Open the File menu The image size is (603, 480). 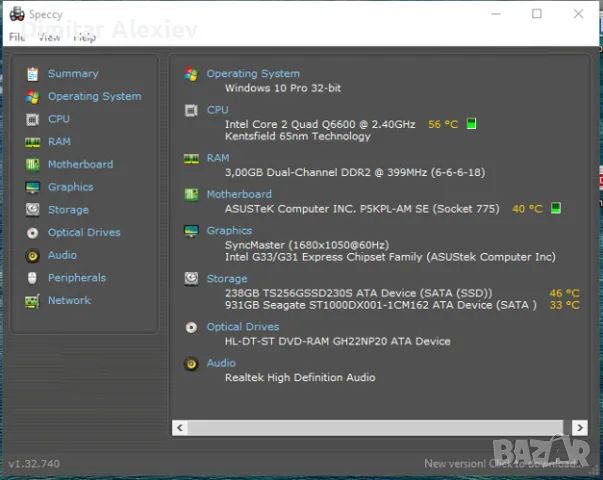click(17, 37)
